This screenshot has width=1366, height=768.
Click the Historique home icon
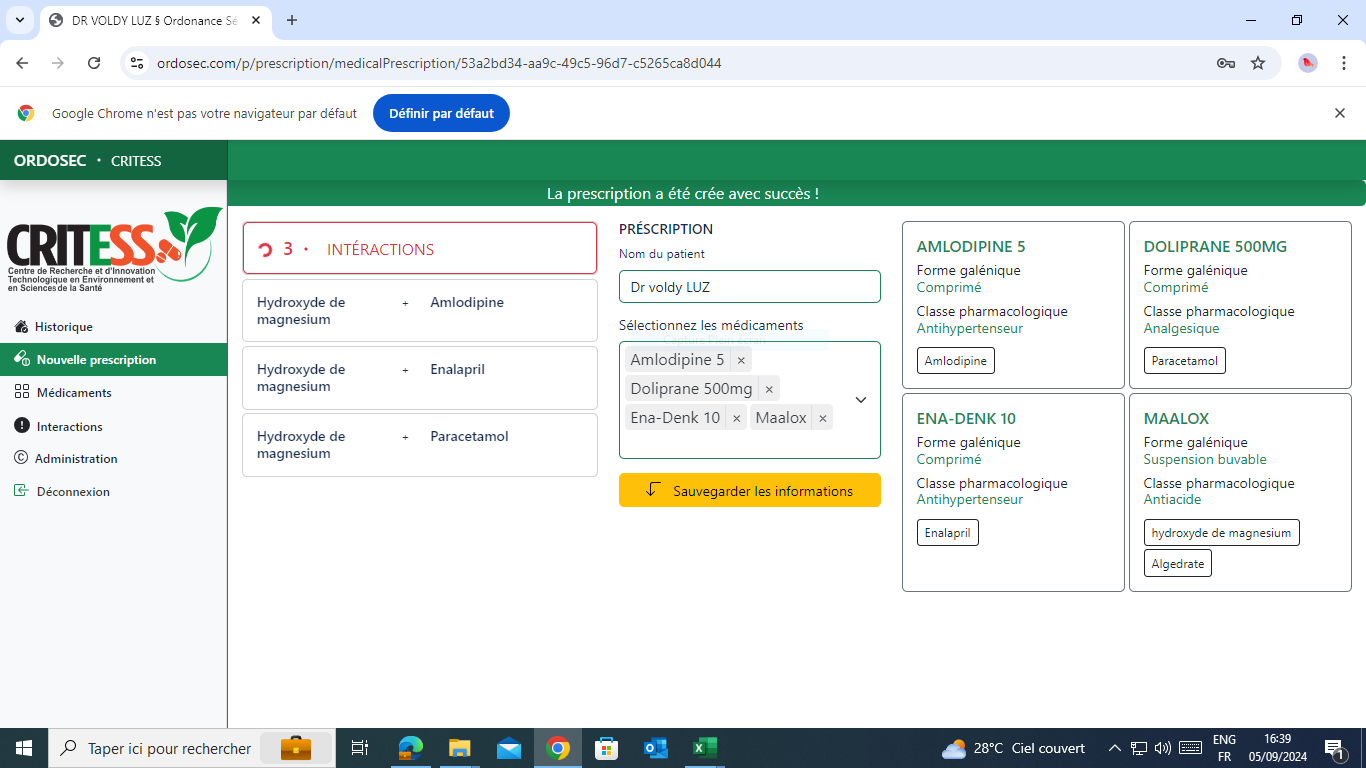[21, 326]
